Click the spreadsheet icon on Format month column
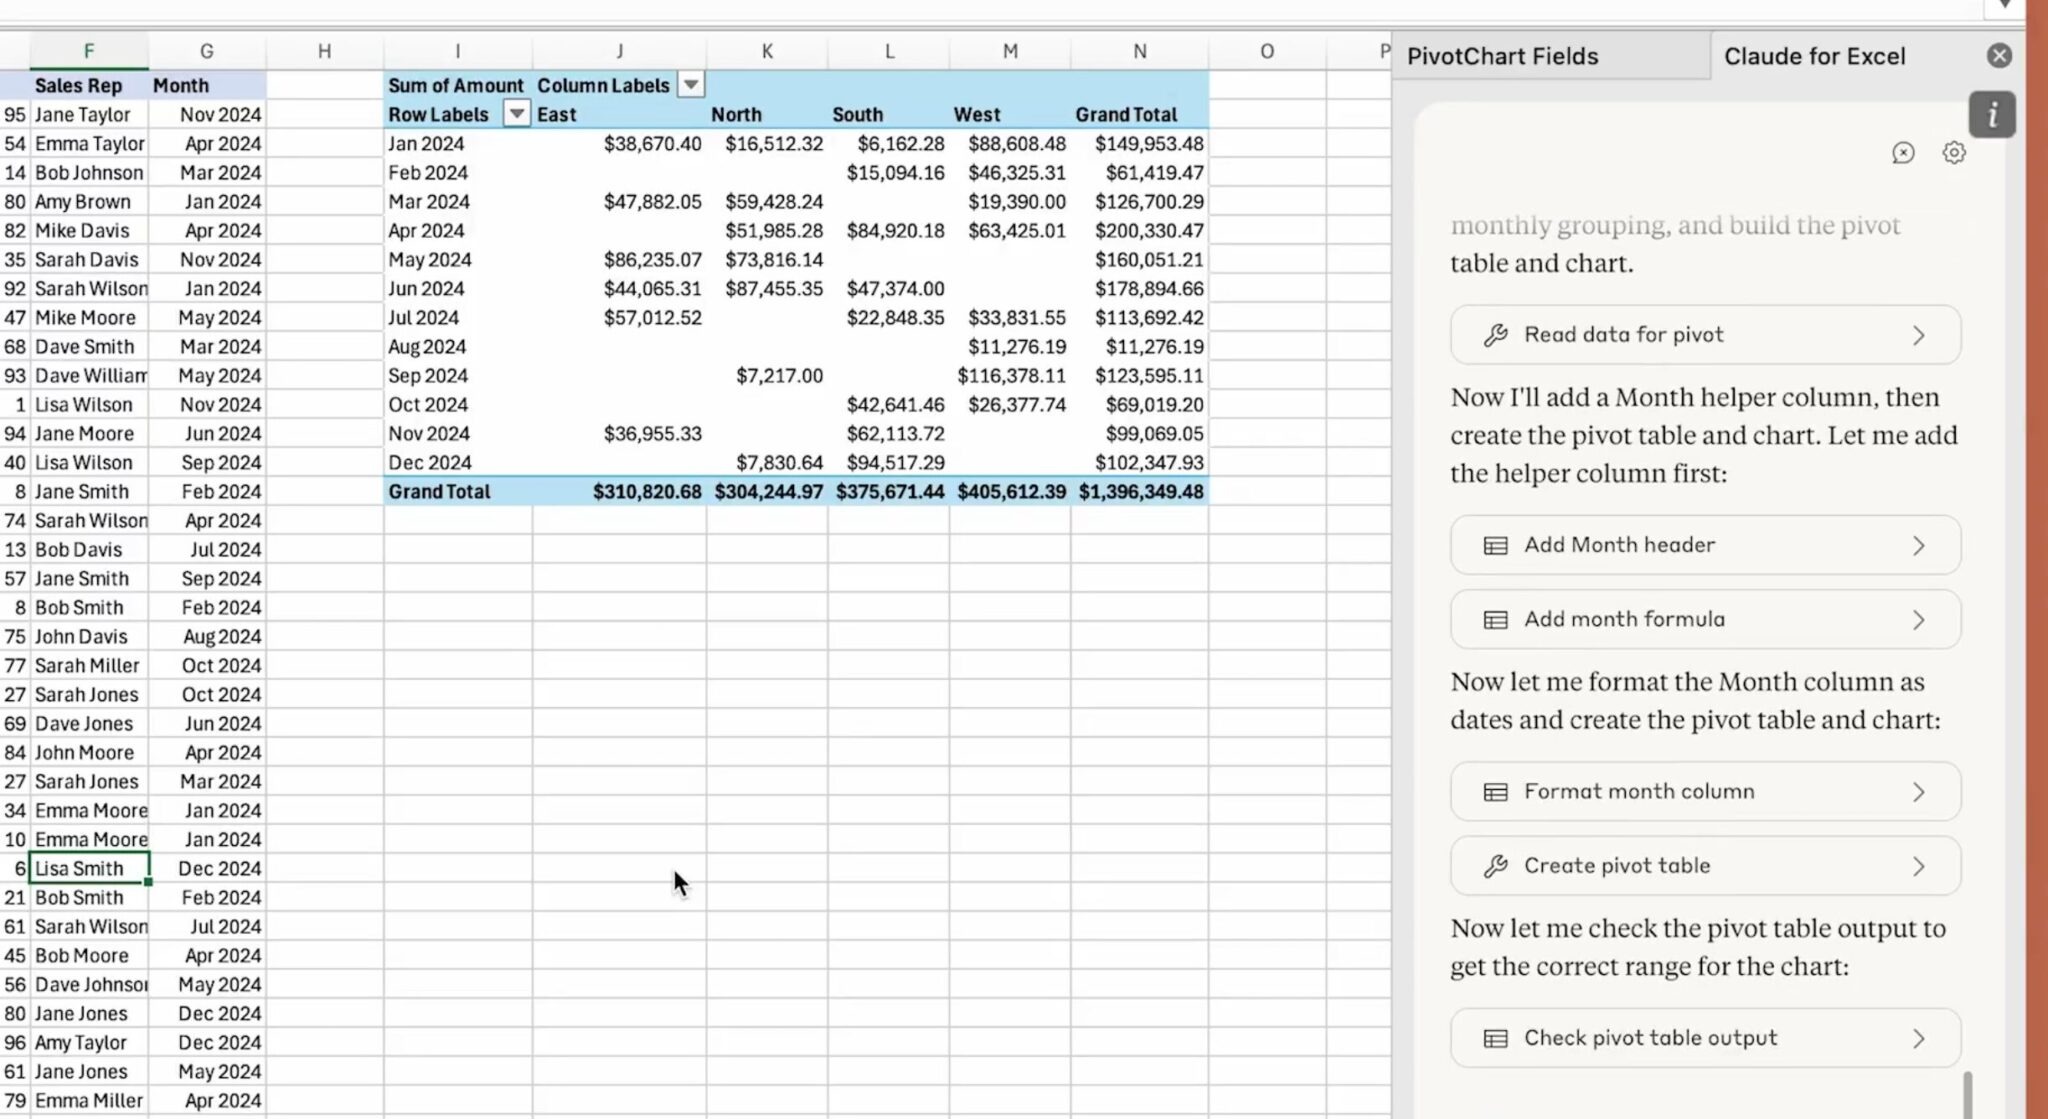This screenshot has width=2048, height=1119. point(1496,791)
